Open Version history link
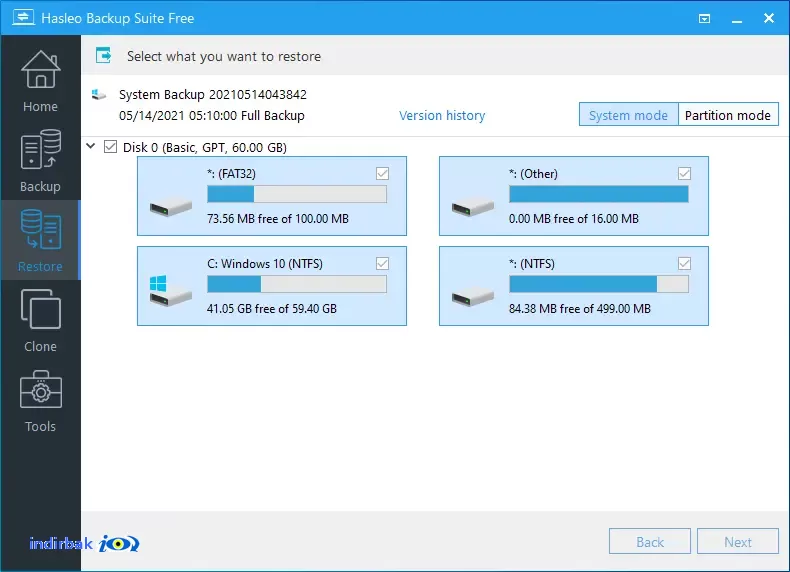This screenshot has height=572, width=790. (442, 115)
